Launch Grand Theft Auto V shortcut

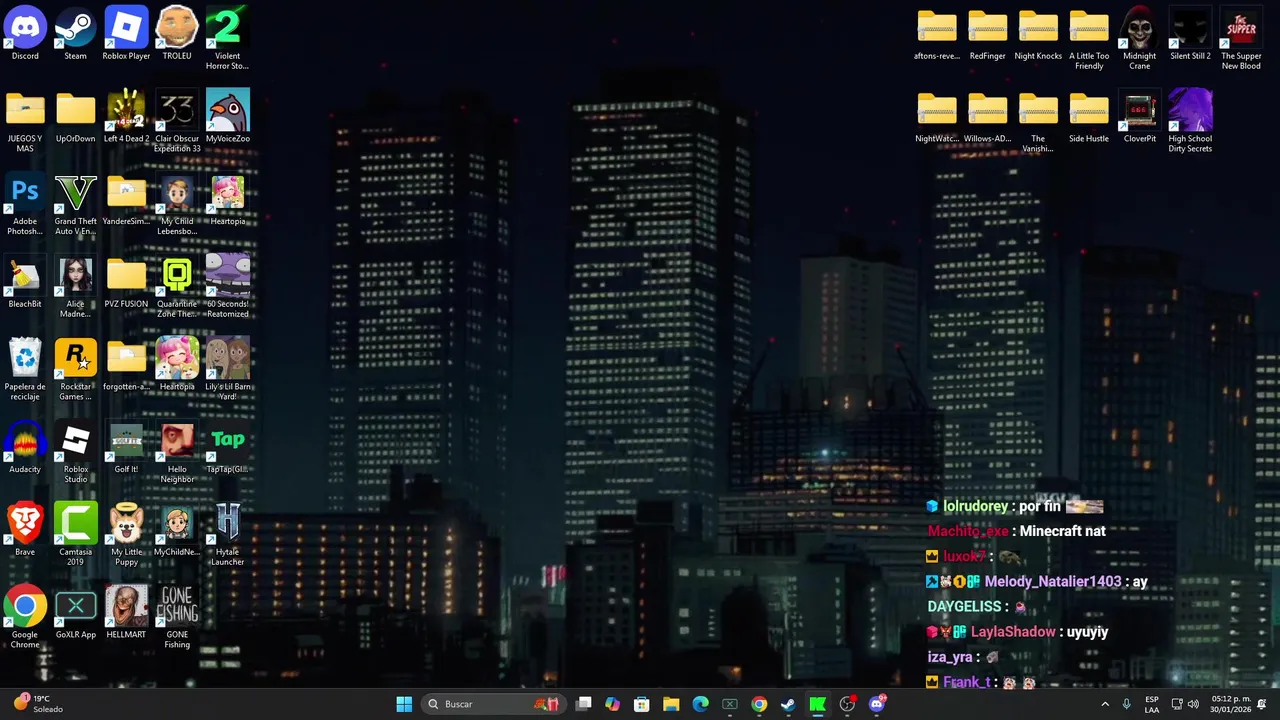click(76, 205)
